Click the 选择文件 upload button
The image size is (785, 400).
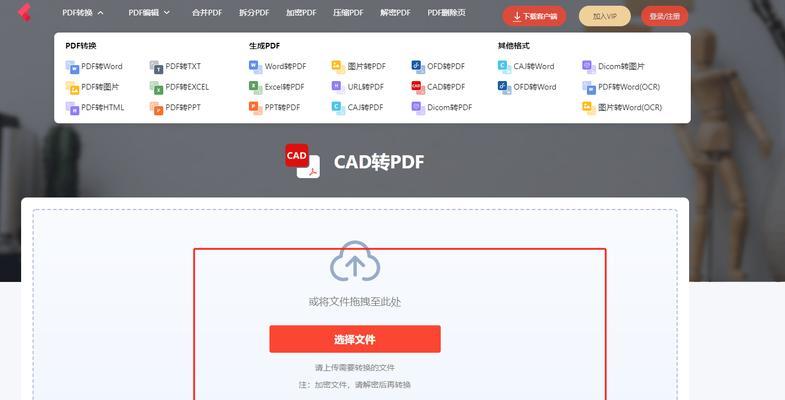click(355, 339)
